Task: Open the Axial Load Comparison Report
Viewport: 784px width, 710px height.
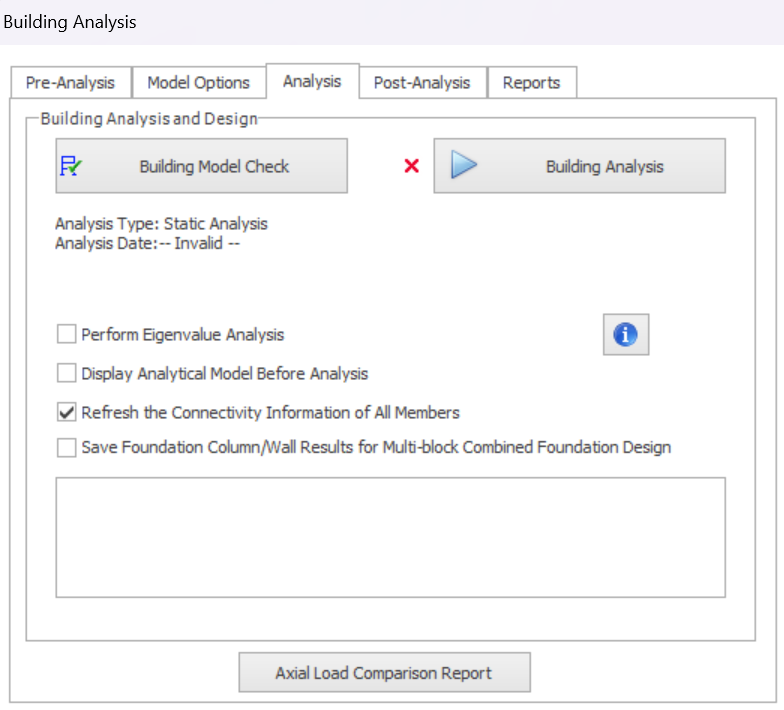Action: 384,673
